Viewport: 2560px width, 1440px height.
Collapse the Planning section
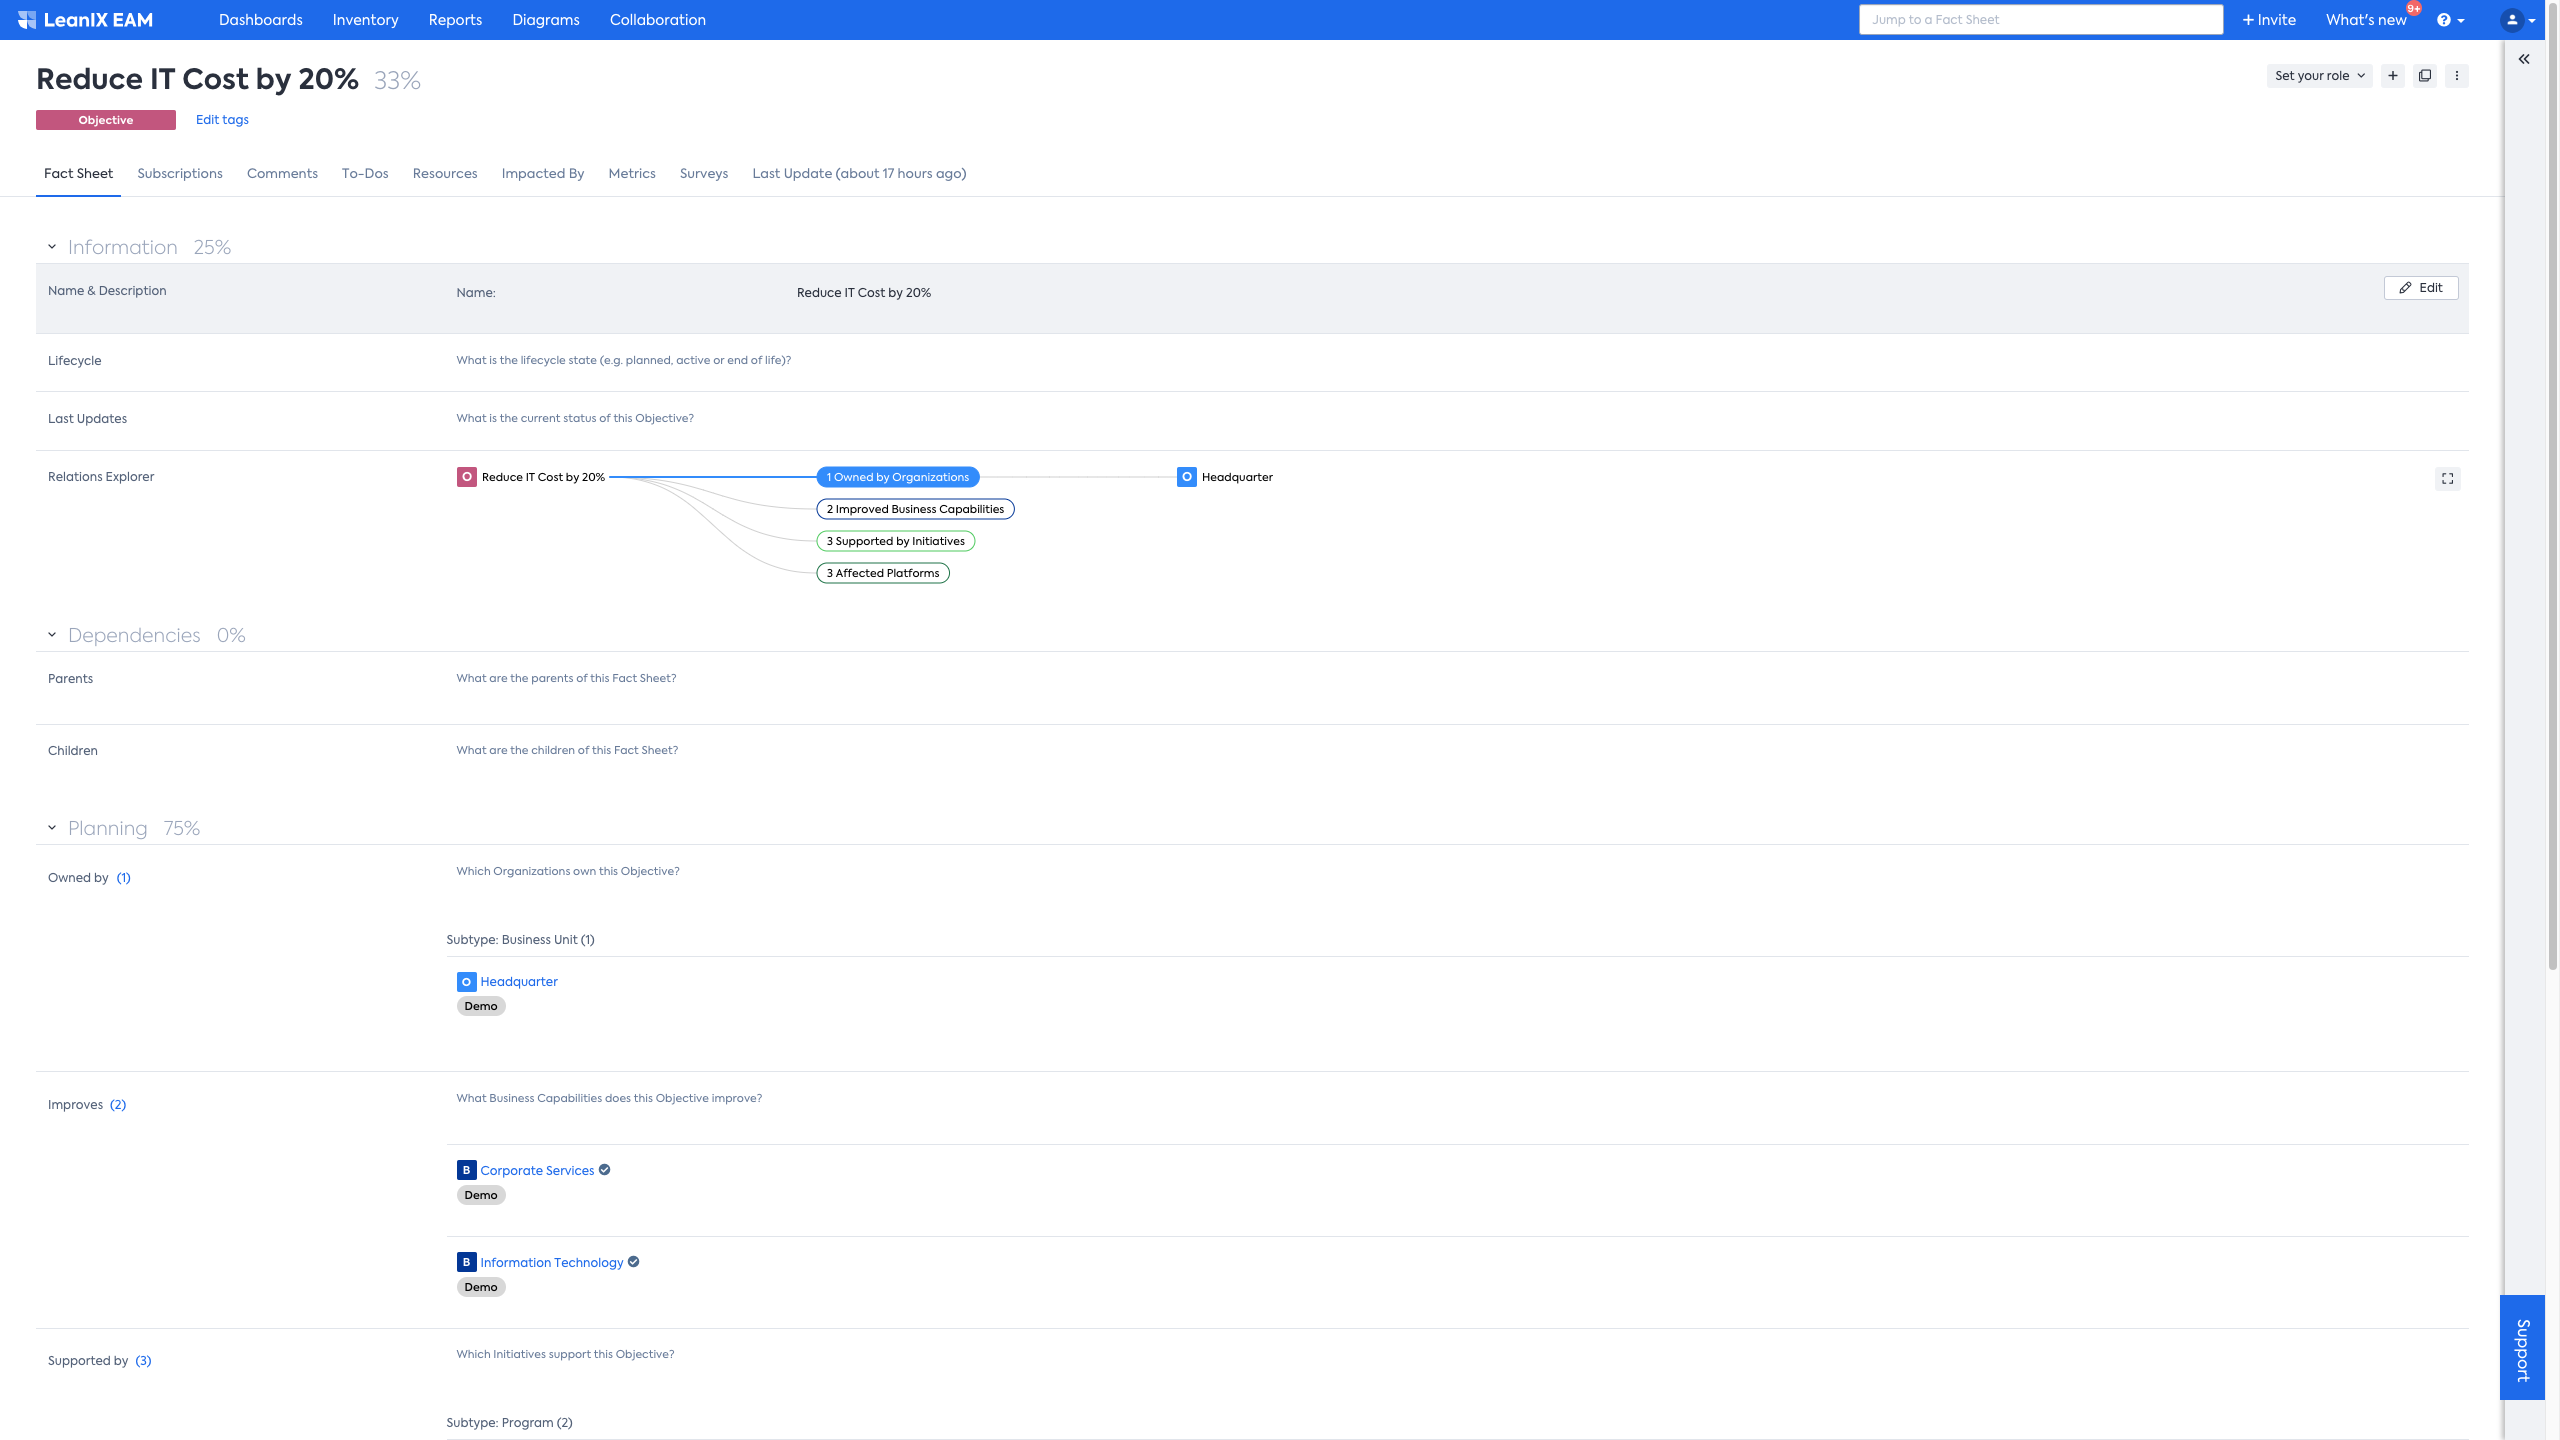coord(52,828)
